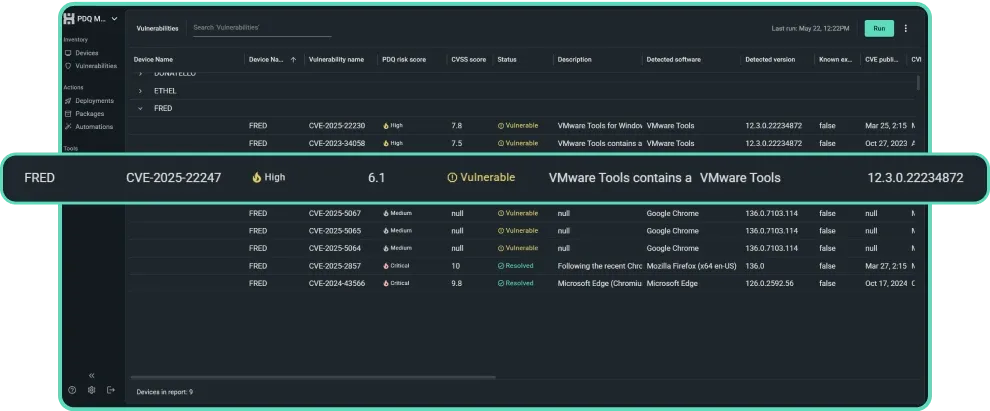The width and height of the screenshot is (990, 411).
Task: Click the flame icon for CVE-2023-34058
Action: pos(386,143)
